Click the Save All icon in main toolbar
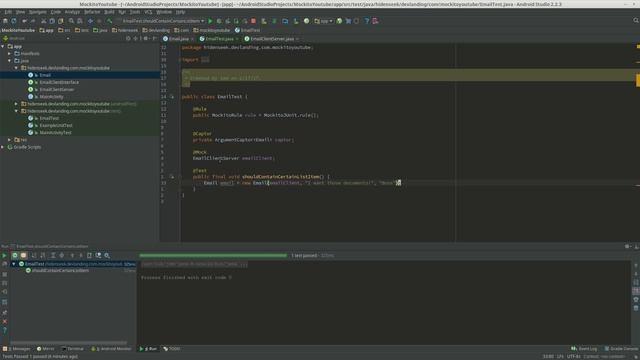The height and width of the screenshot is (360, 640). tap(5, 21)
